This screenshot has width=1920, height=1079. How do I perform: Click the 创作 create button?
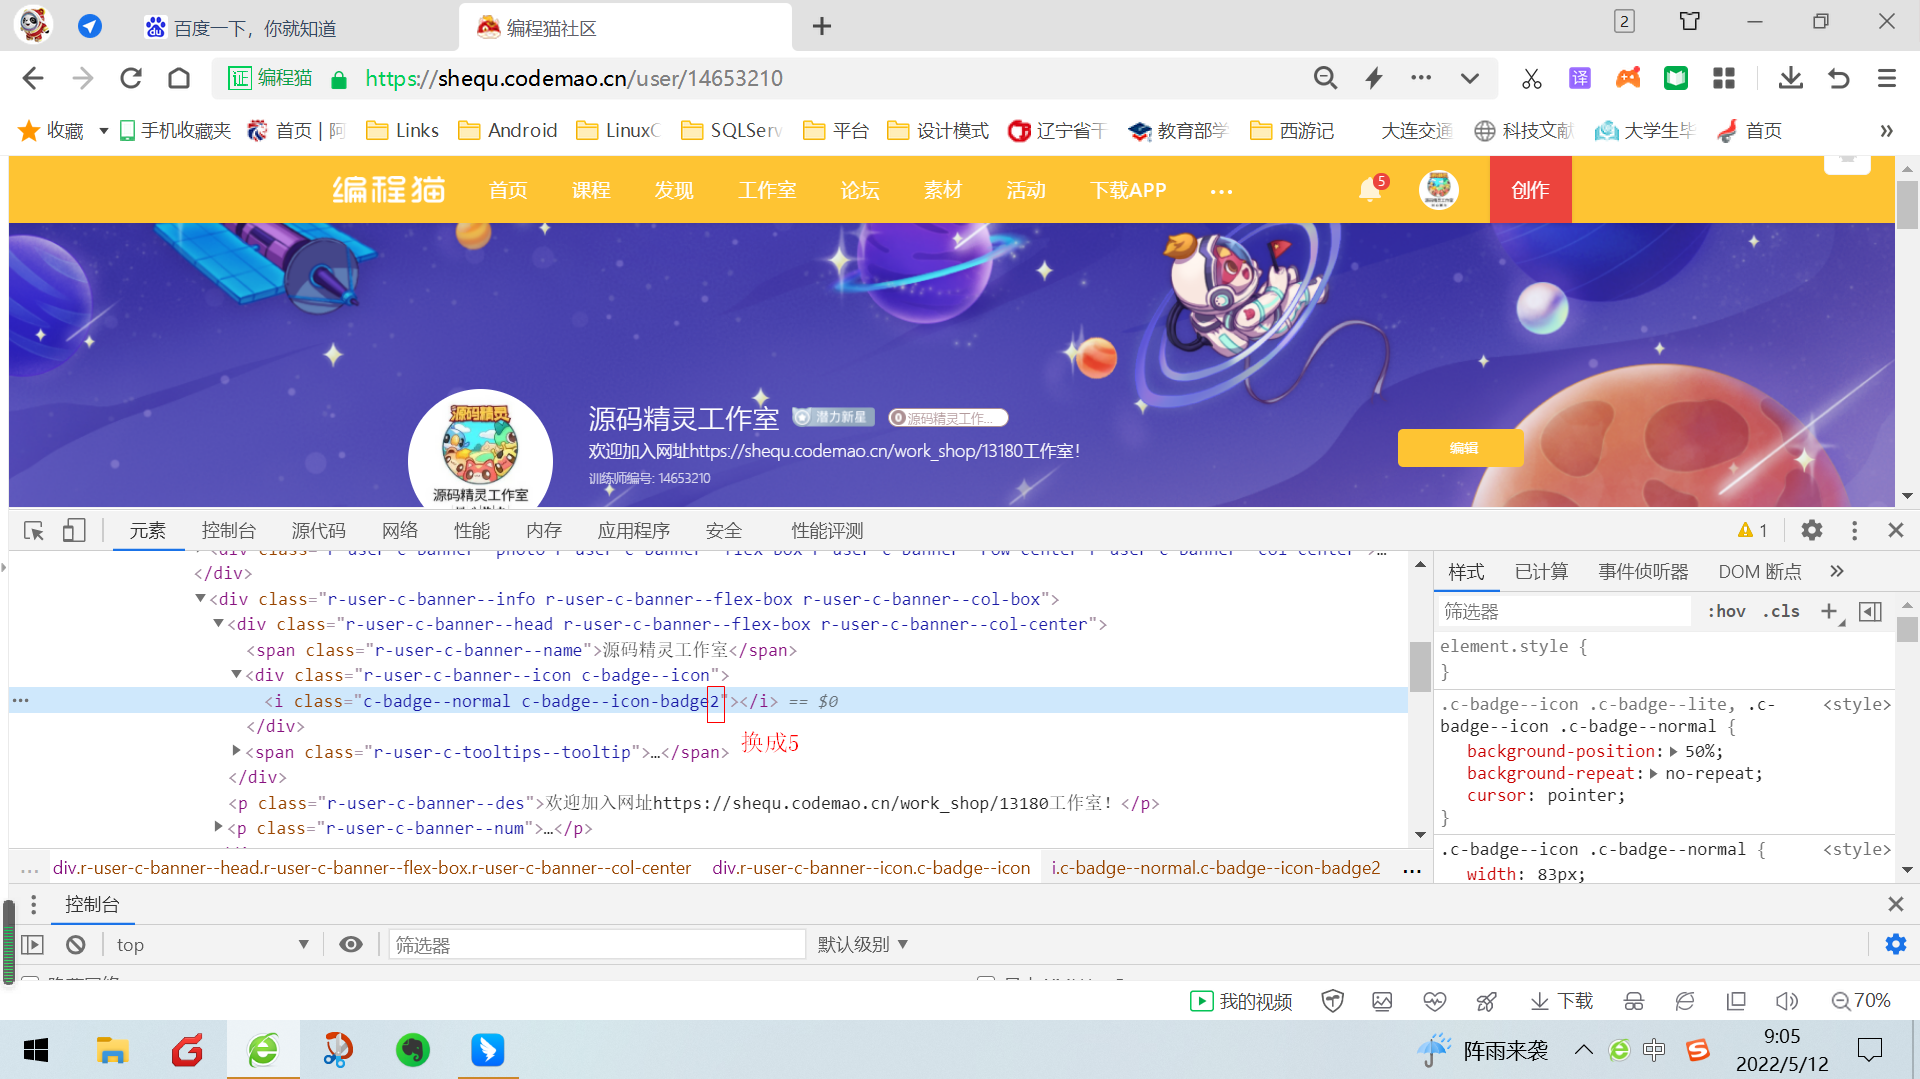tap(1531, 189)
